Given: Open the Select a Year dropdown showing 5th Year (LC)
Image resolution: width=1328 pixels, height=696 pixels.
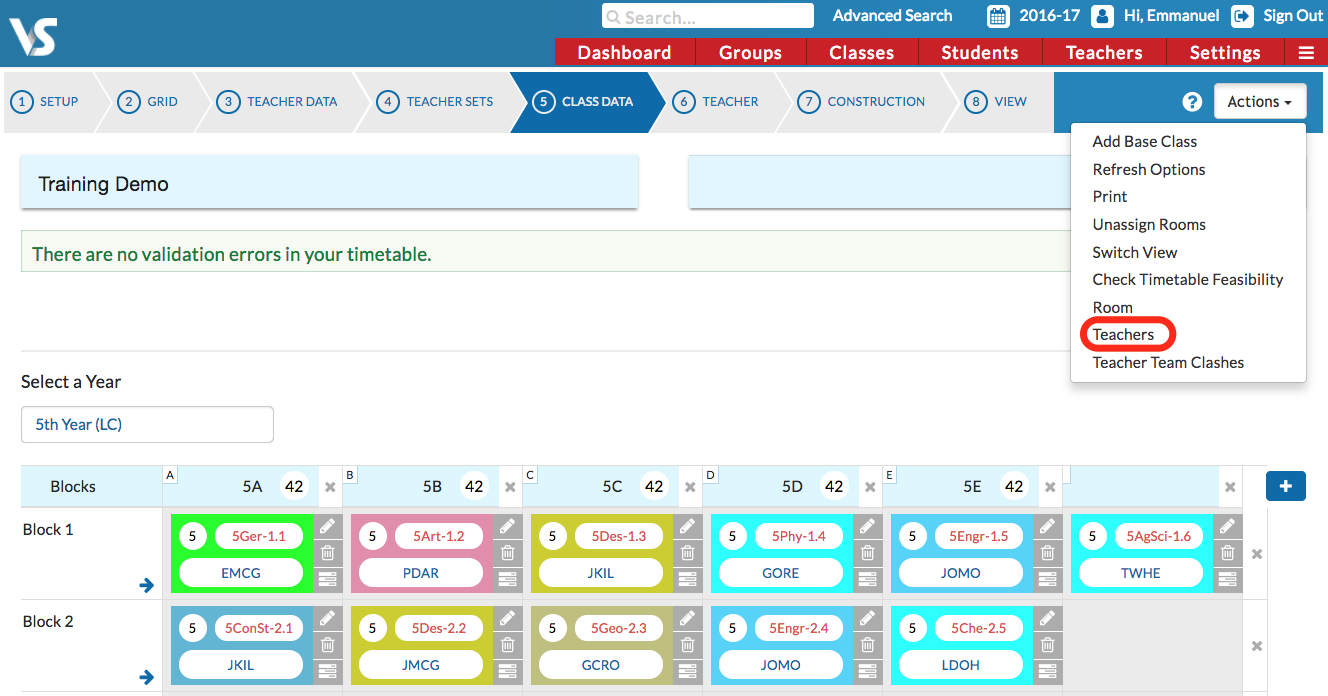Looking at the screenshot, I should 147,424.
